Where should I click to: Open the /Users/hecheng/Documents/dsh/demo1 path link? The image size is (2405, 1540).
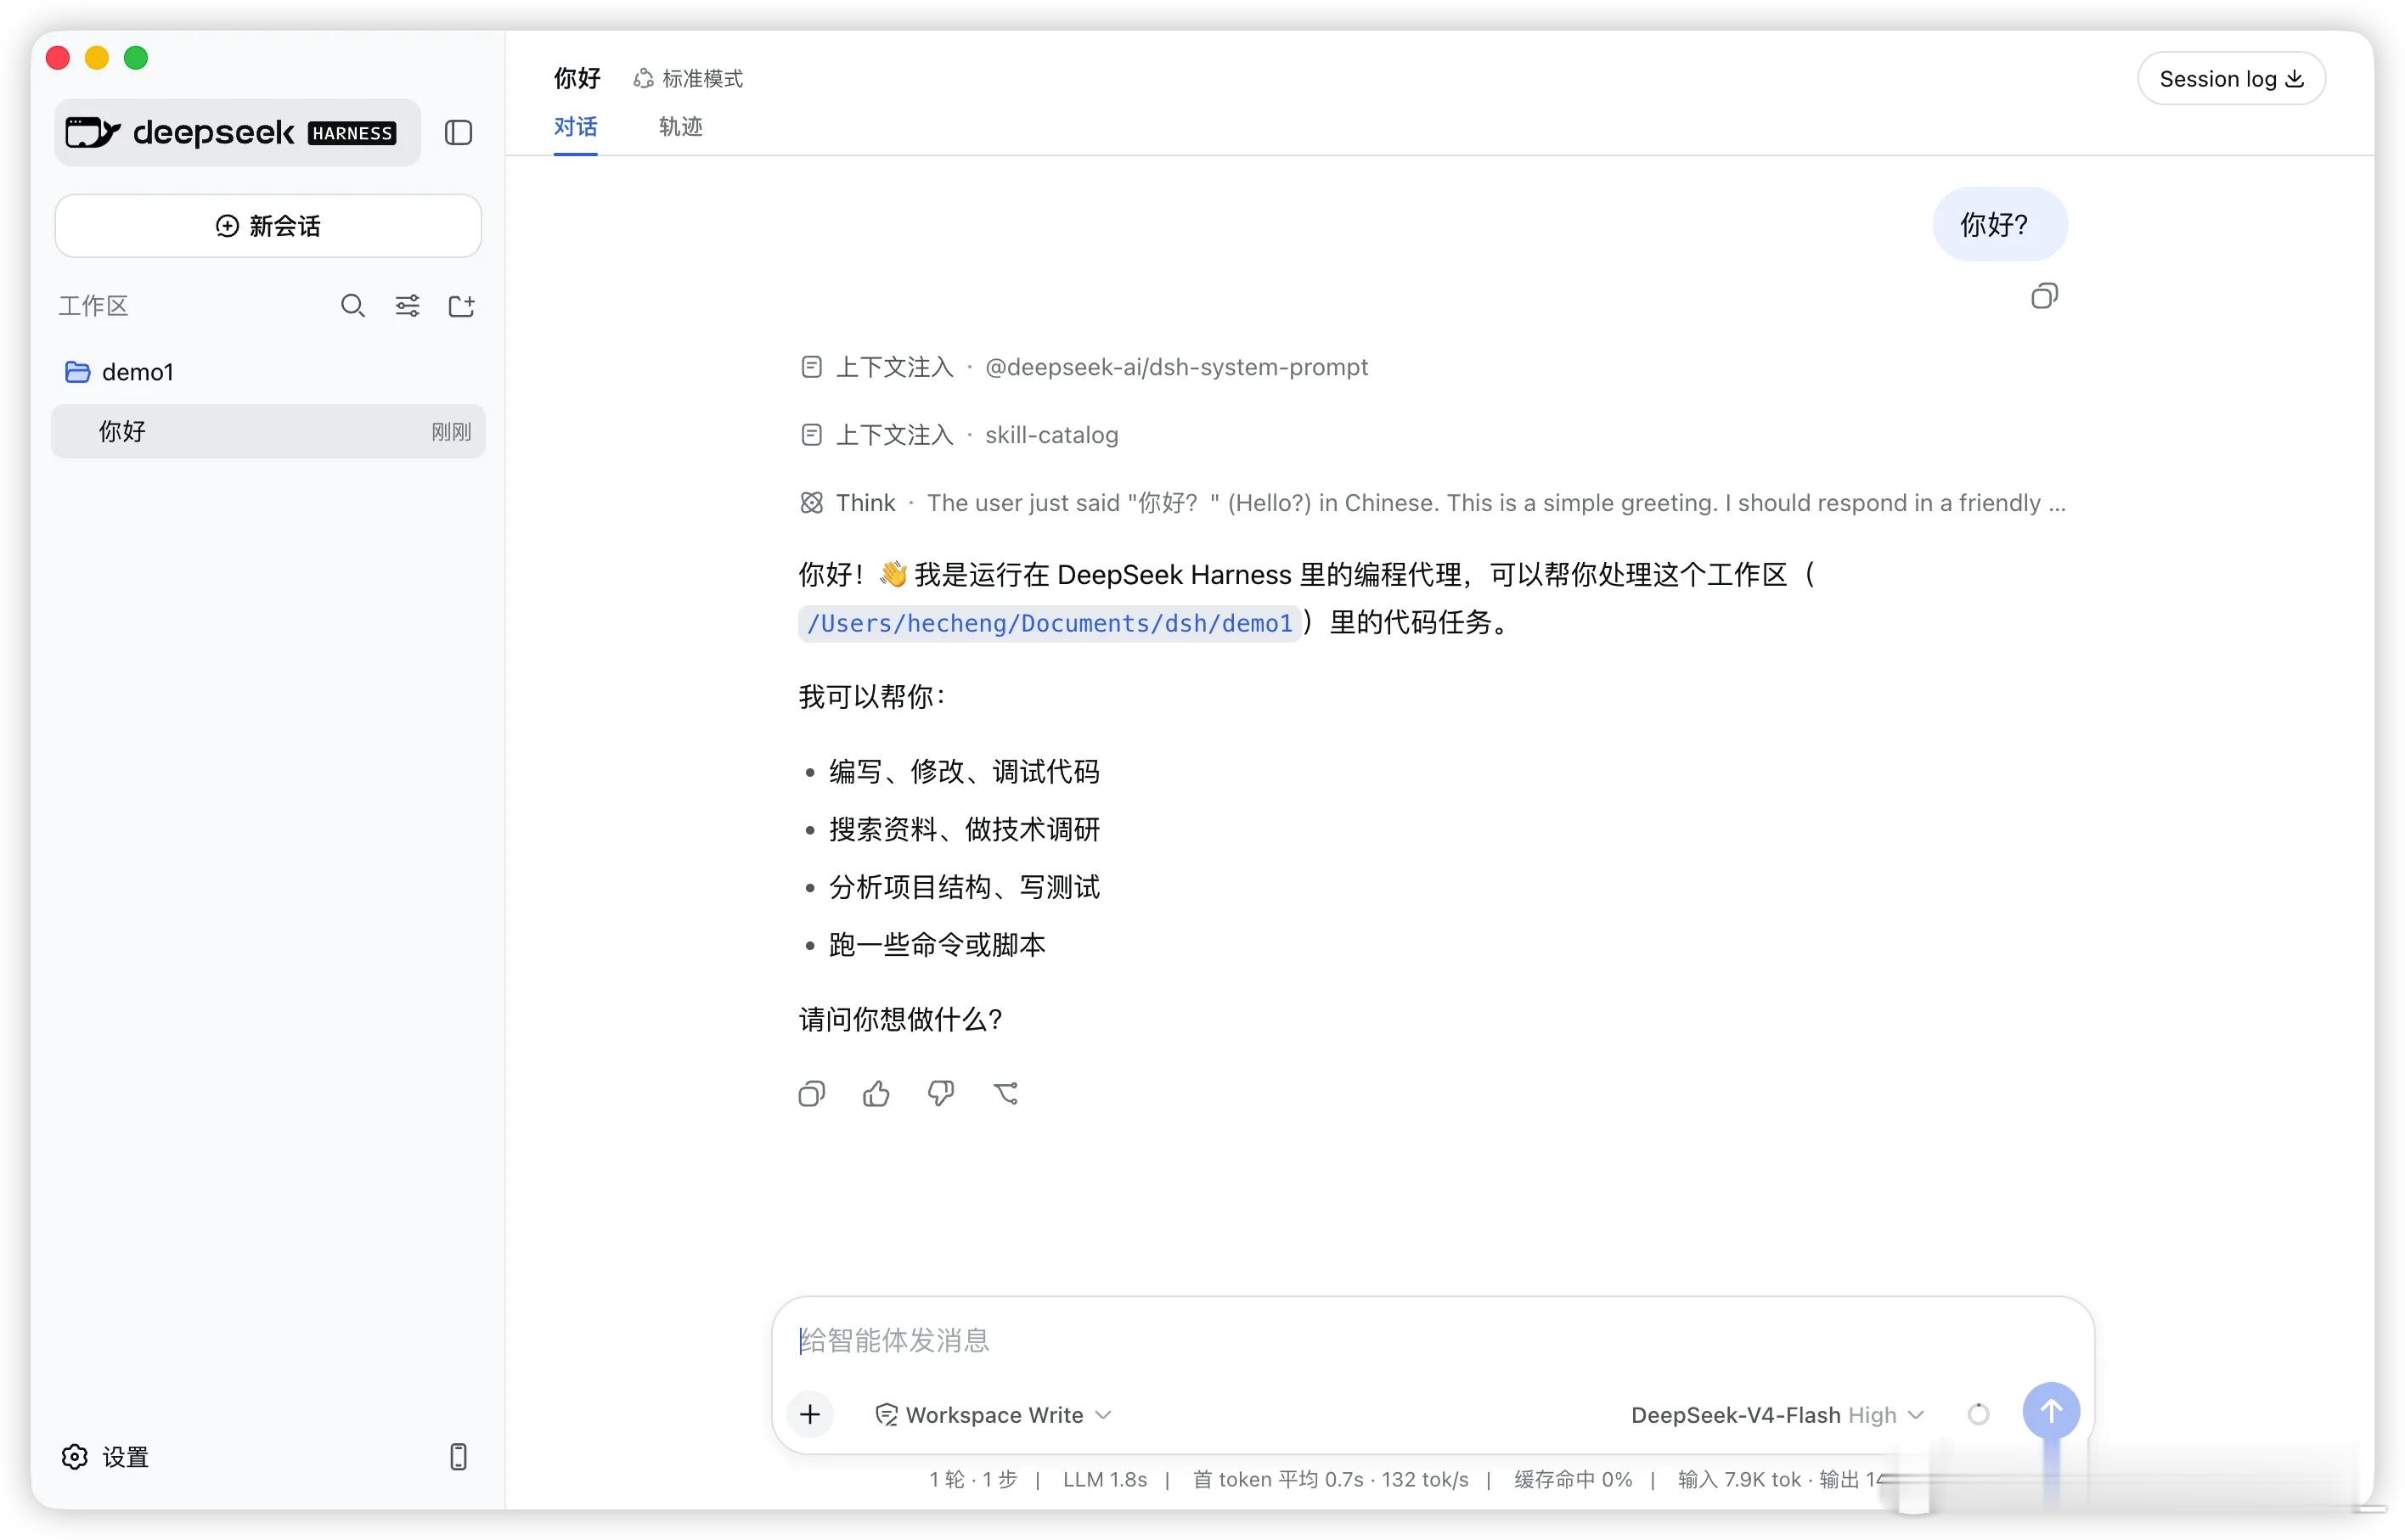click(x=1049, y=623)
